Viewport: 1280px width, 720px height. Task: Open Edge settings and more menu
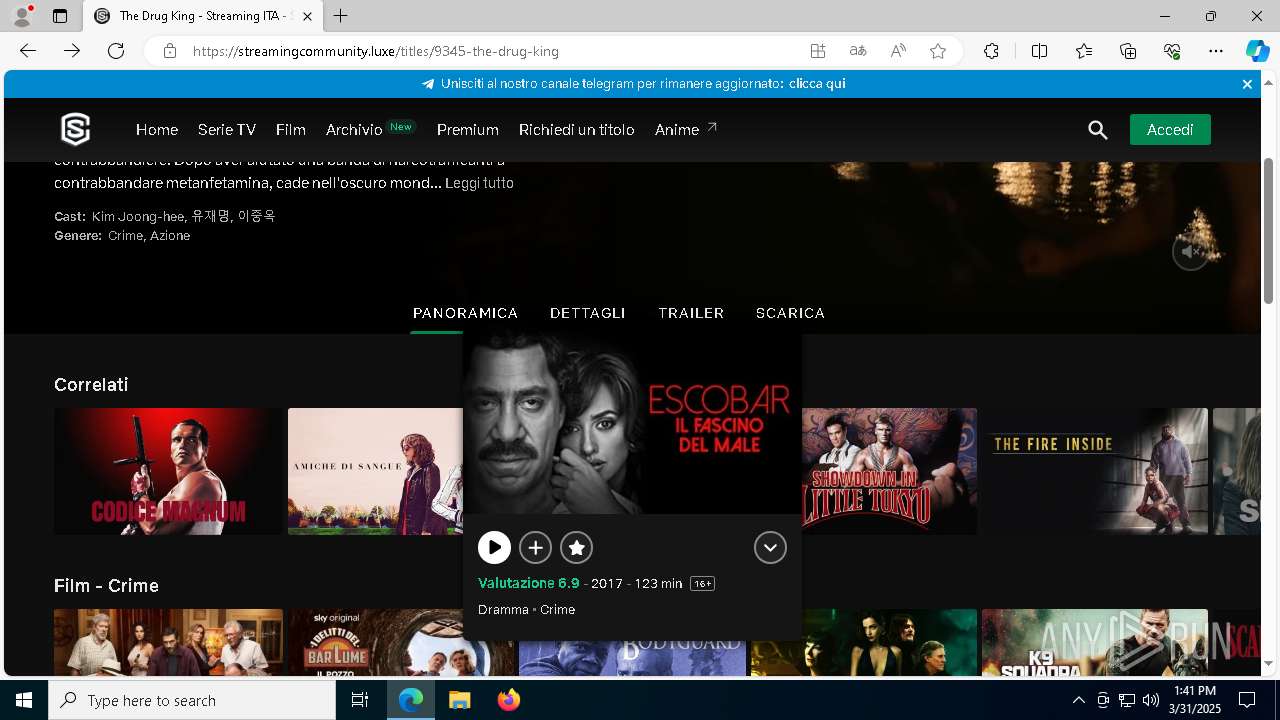pos(1216,51)
